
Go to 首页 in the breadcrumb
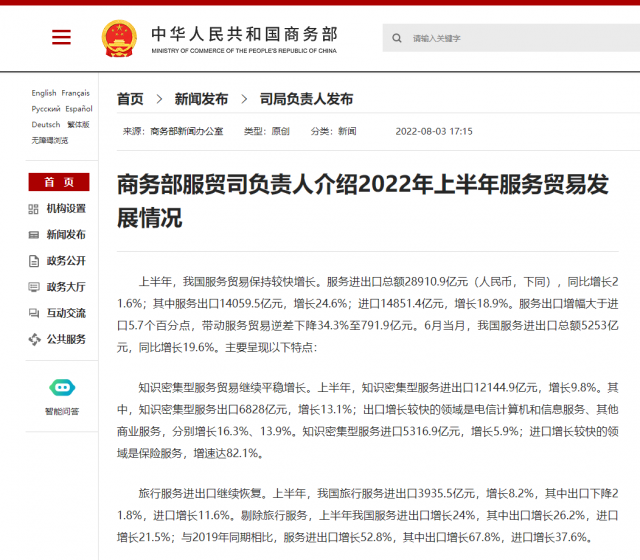[130, 99]
